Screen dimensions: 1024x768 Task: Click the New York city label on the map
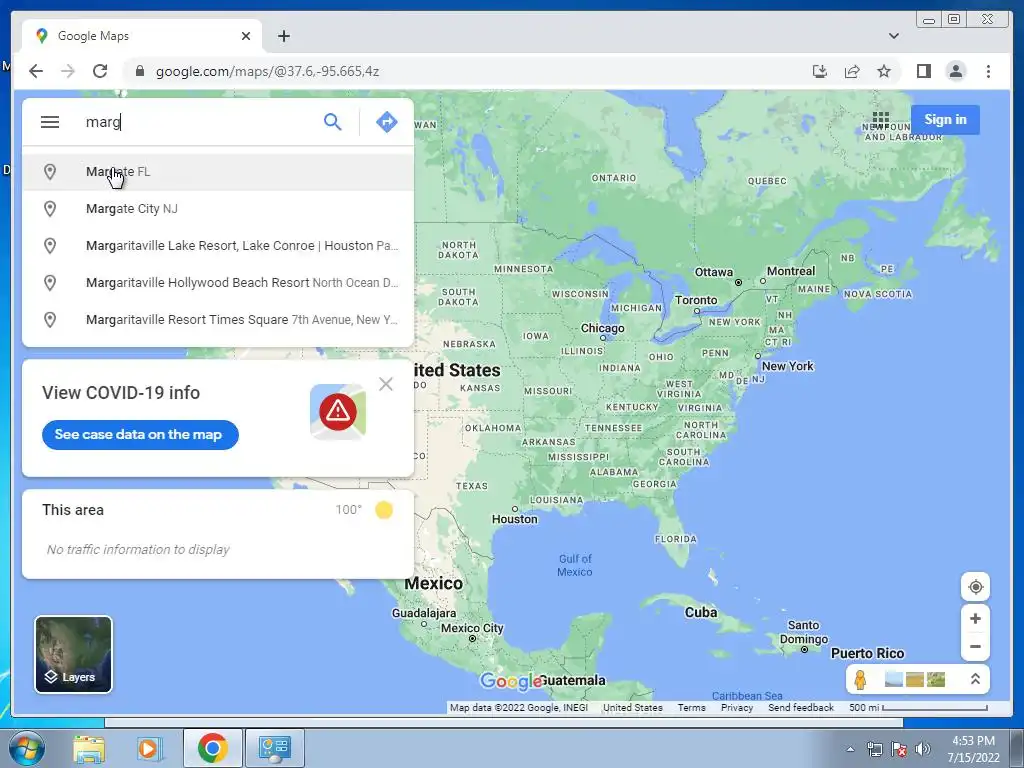(787, 366)
